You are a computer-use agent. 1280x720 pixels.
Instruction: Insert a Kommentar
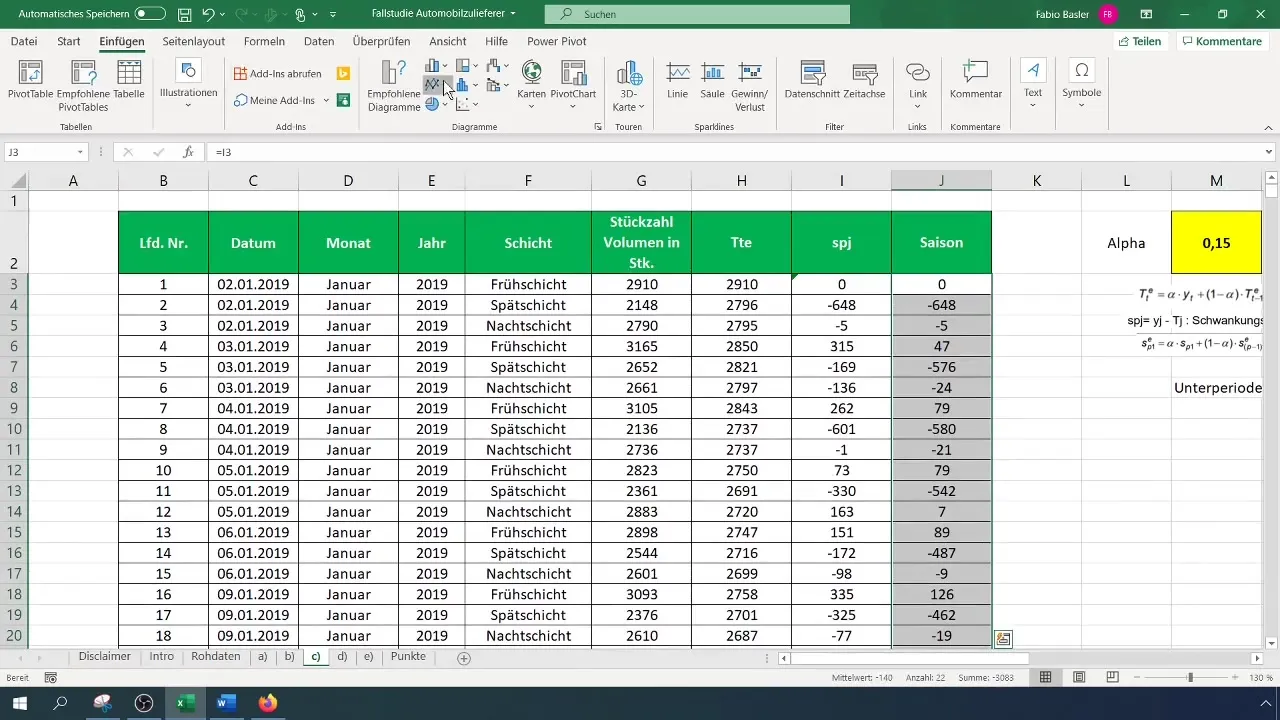[x=976, y=80]
